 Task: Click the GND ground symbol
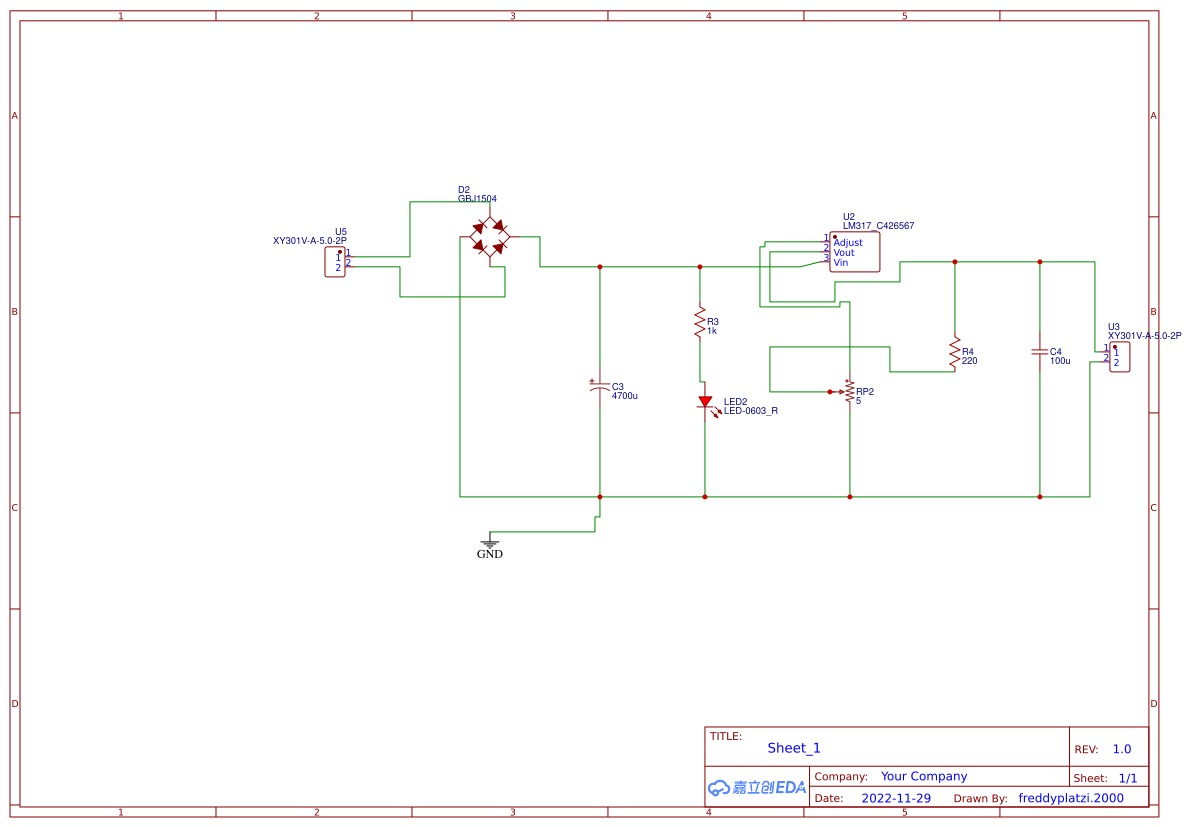click(x=489, y=545)
